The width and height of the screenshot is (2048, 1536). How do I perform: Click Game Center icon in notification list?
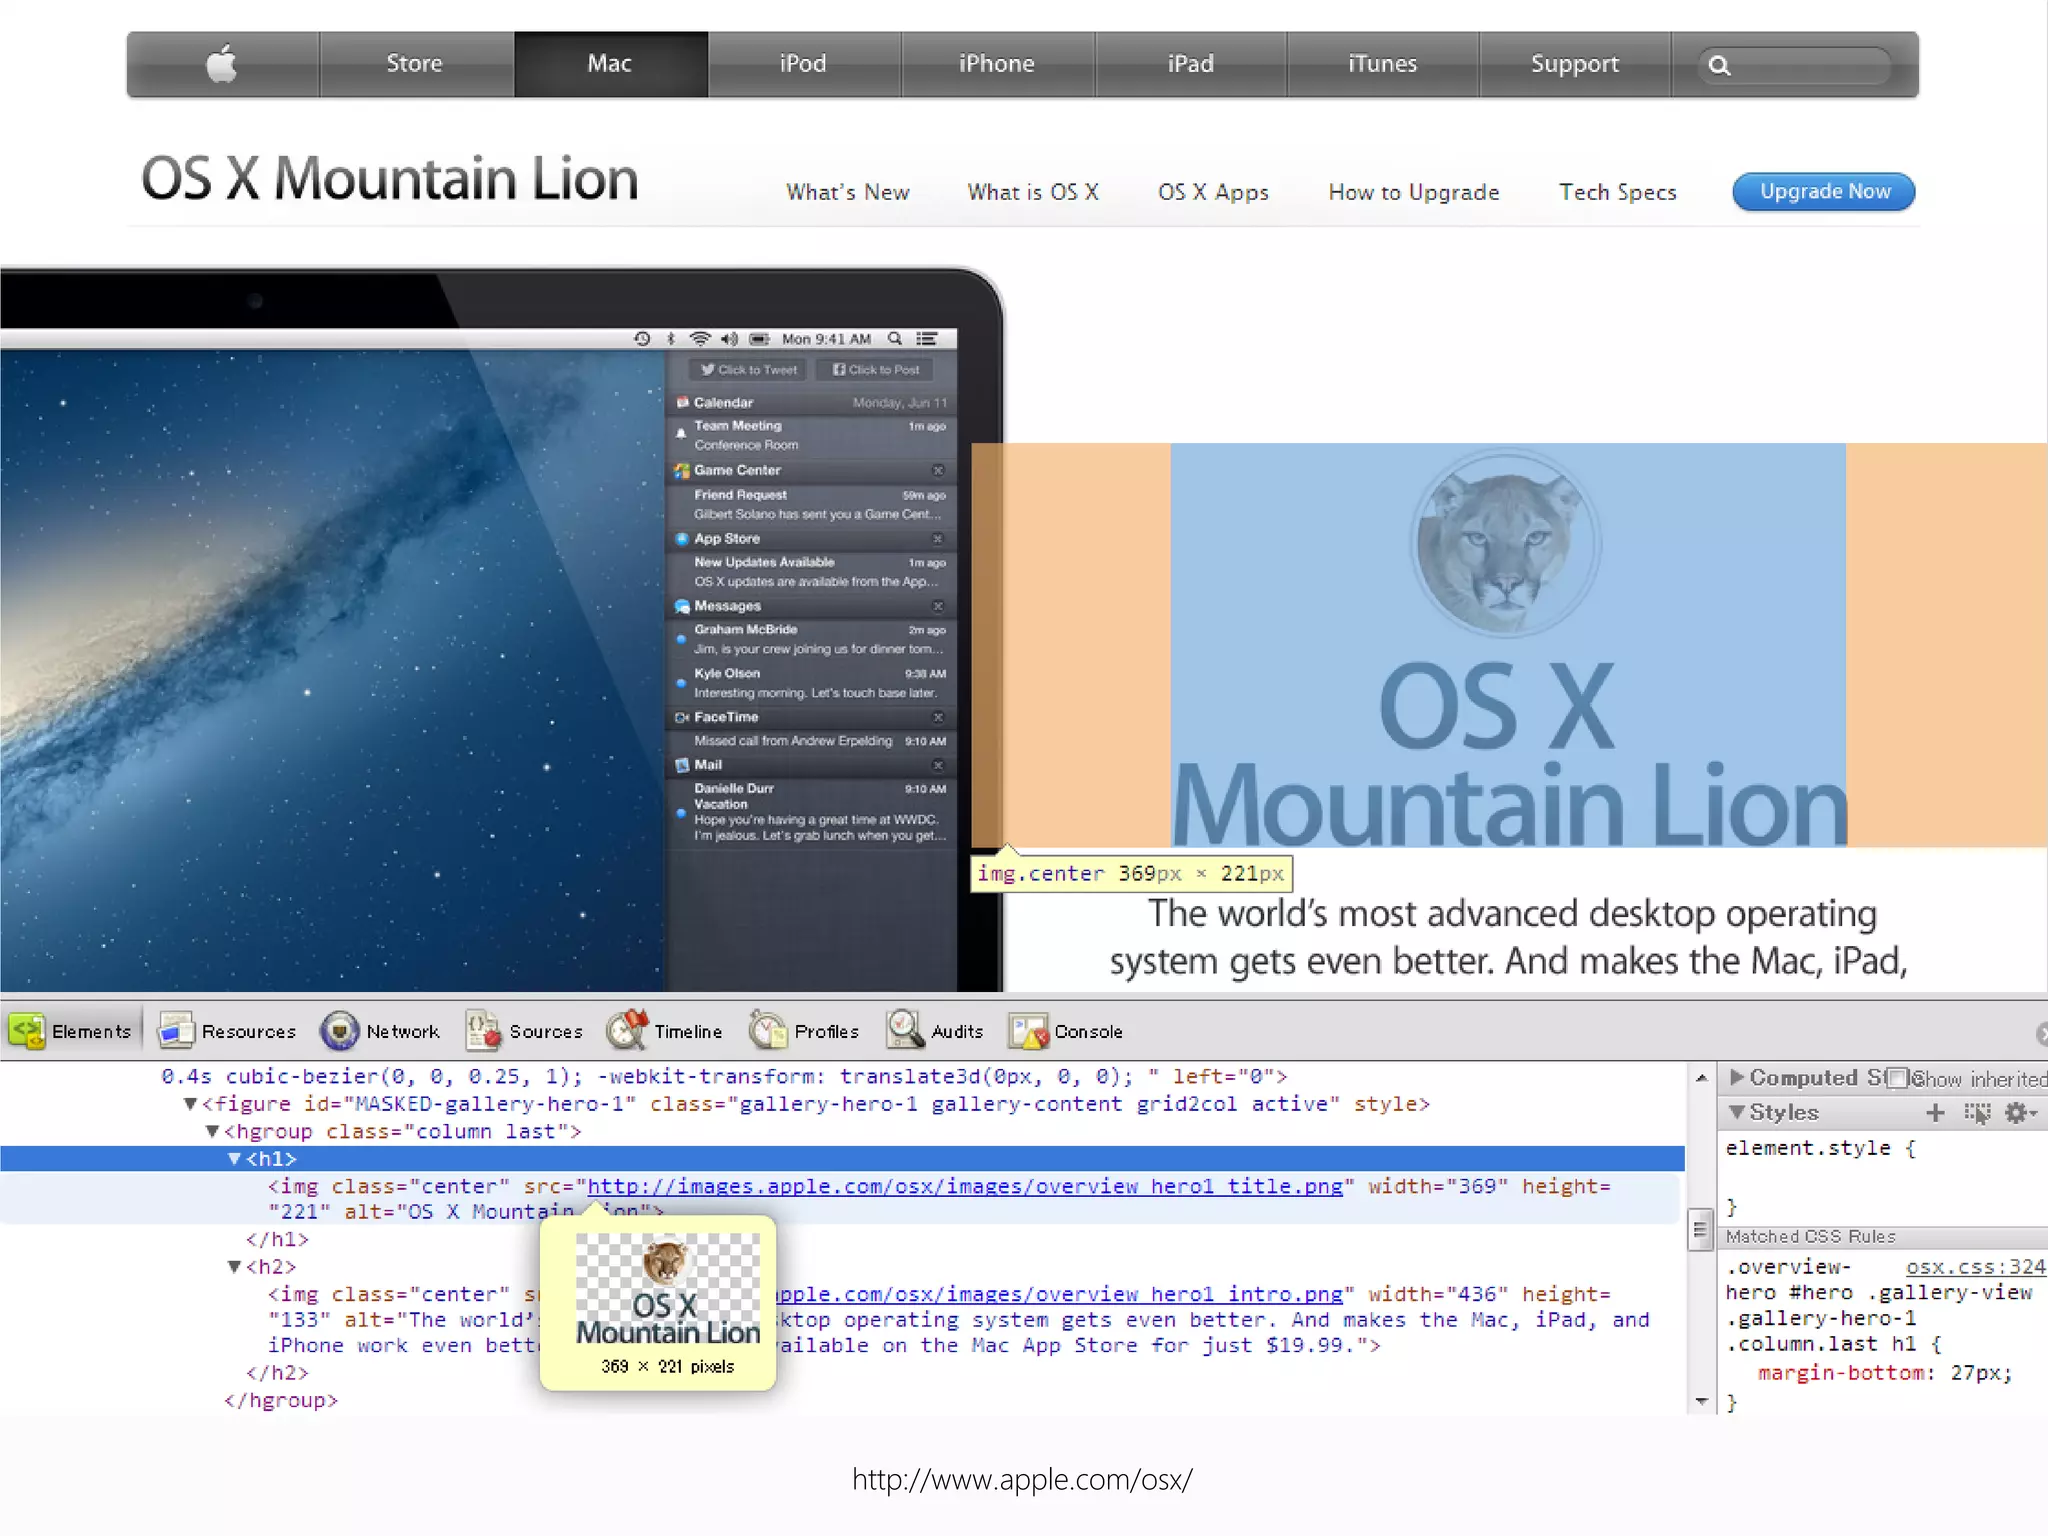682,470
